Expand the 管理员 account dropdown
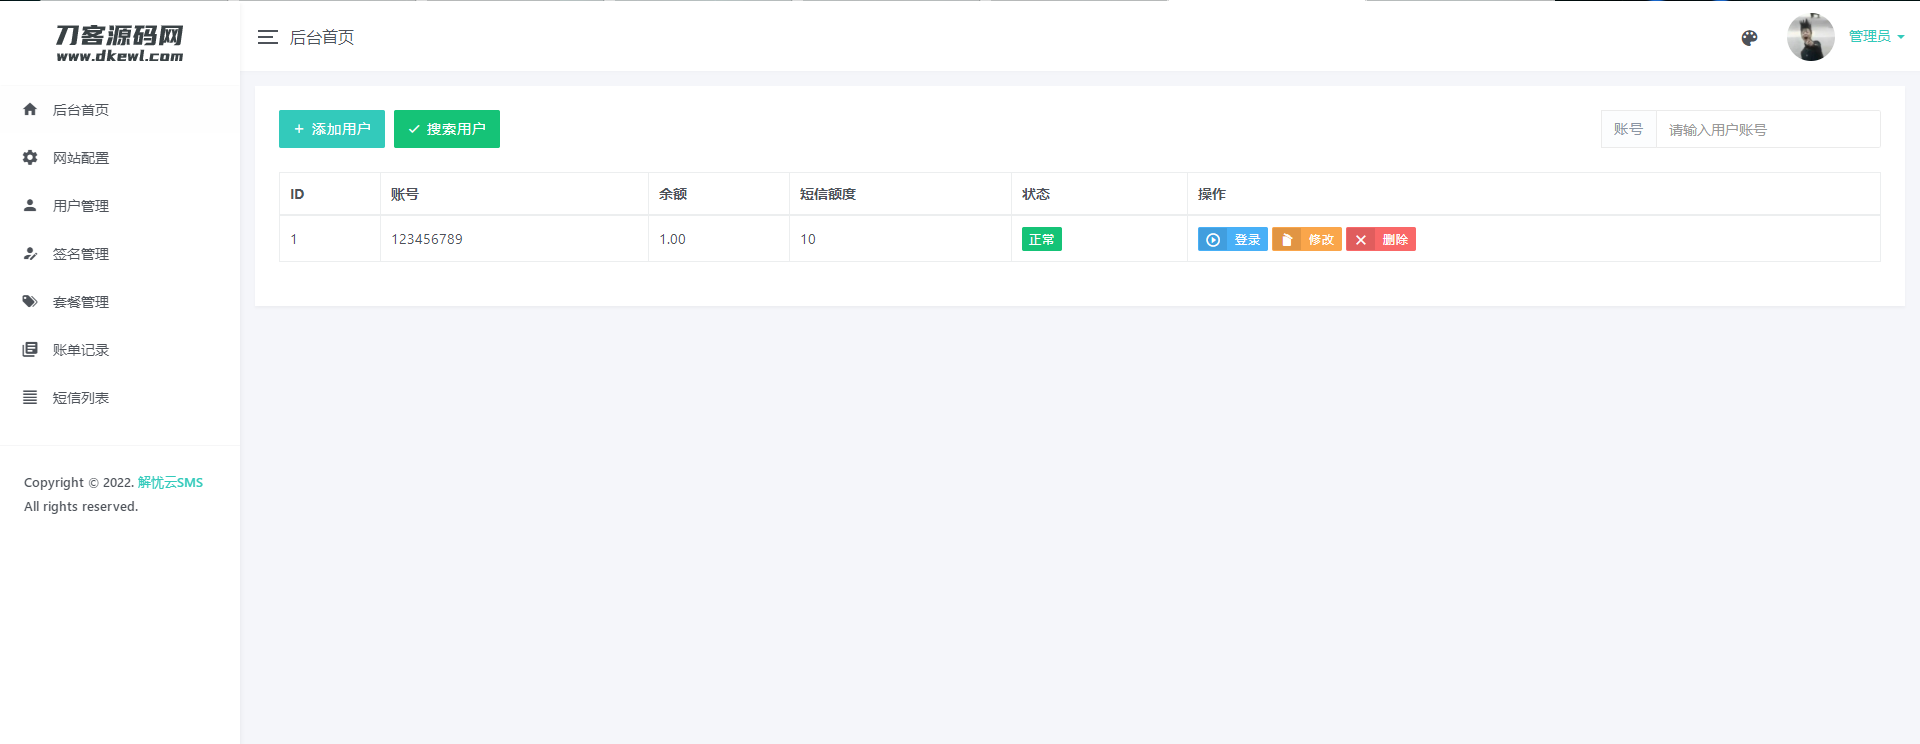 (x=1876, y=36)
